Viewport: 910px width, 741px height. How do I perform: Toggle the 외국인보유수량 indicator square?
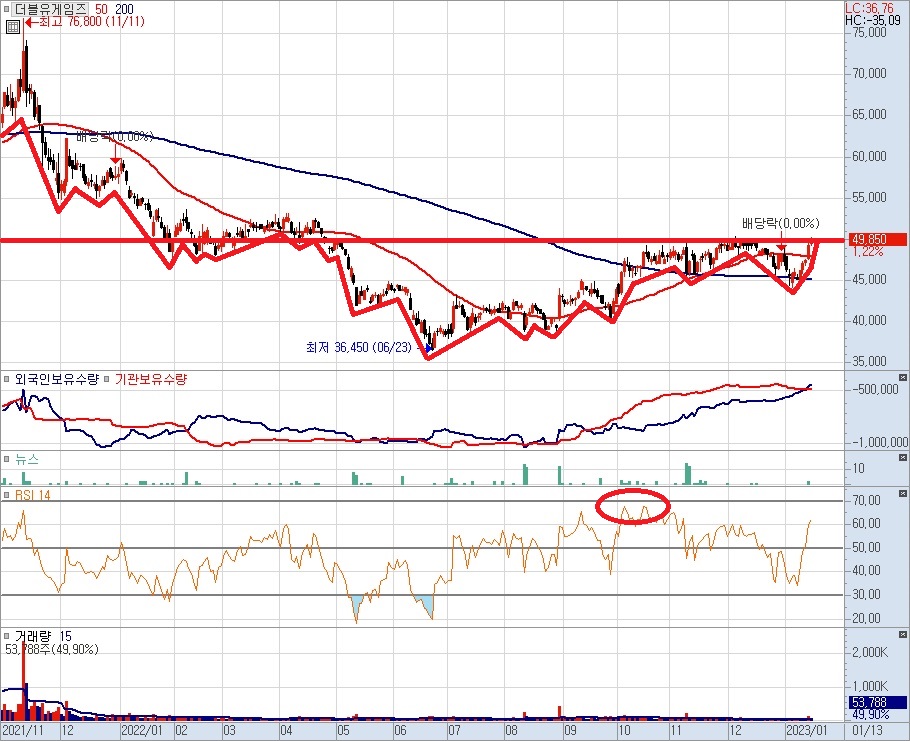coord(7,379)
